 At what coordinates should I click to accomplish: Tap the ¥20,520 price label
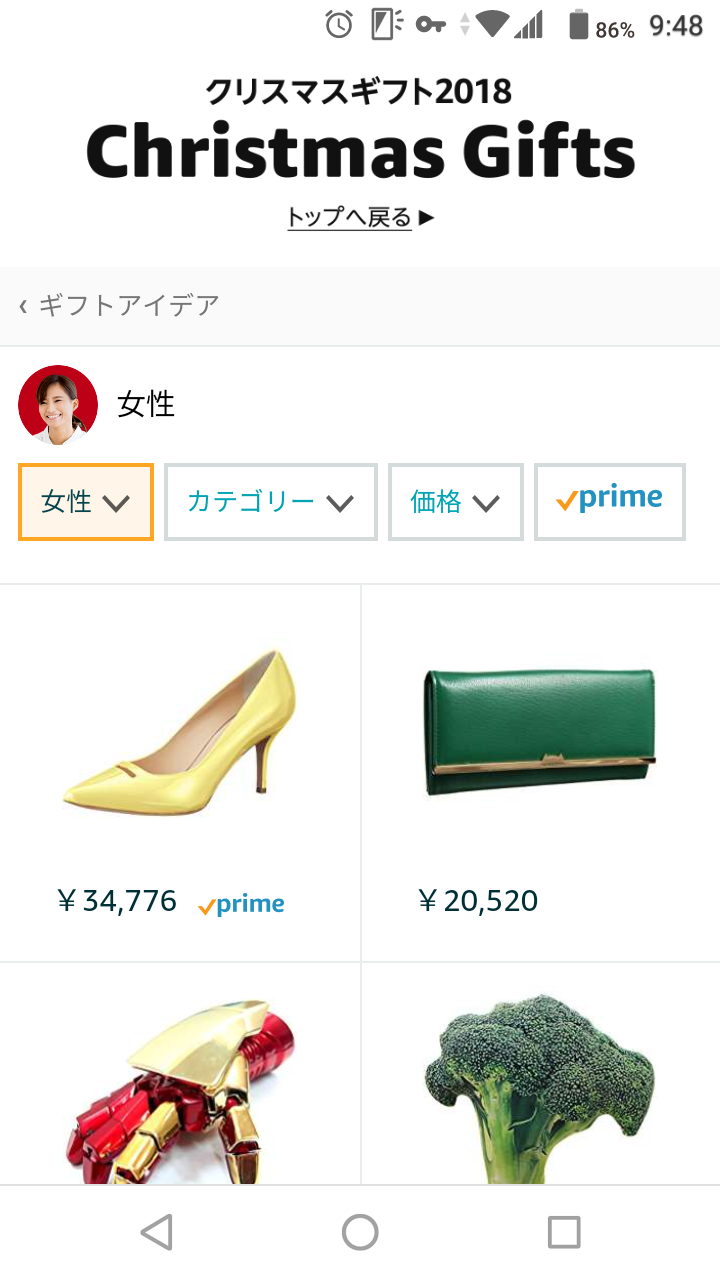(478, 901)
